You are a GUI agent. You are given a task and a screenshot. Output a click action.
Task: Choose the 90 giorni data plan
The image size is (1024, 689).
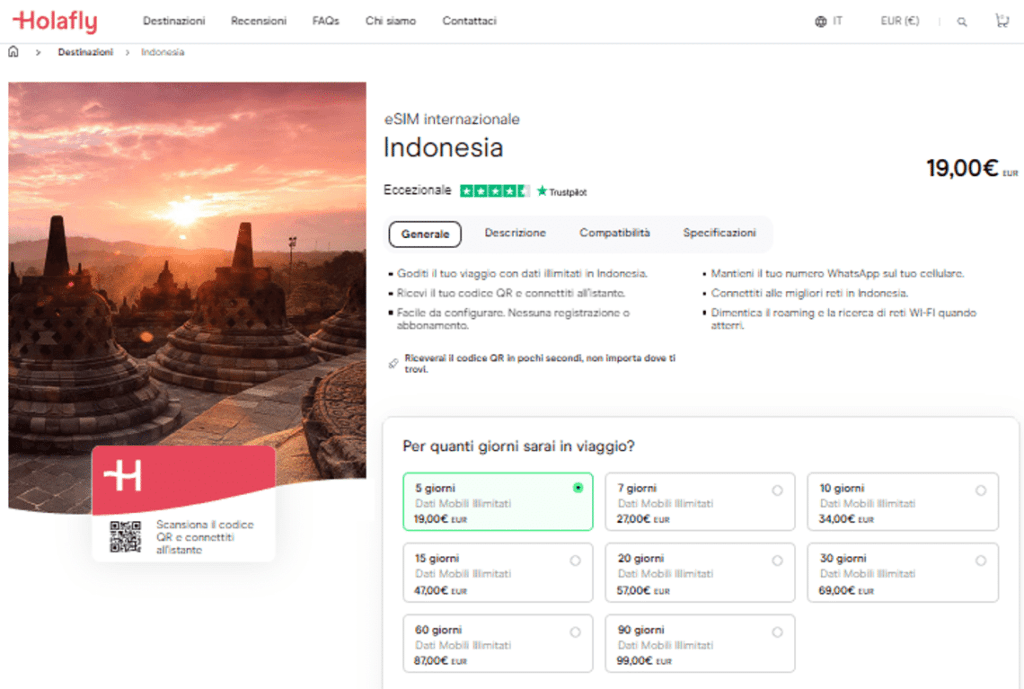[x=700, y=643]
